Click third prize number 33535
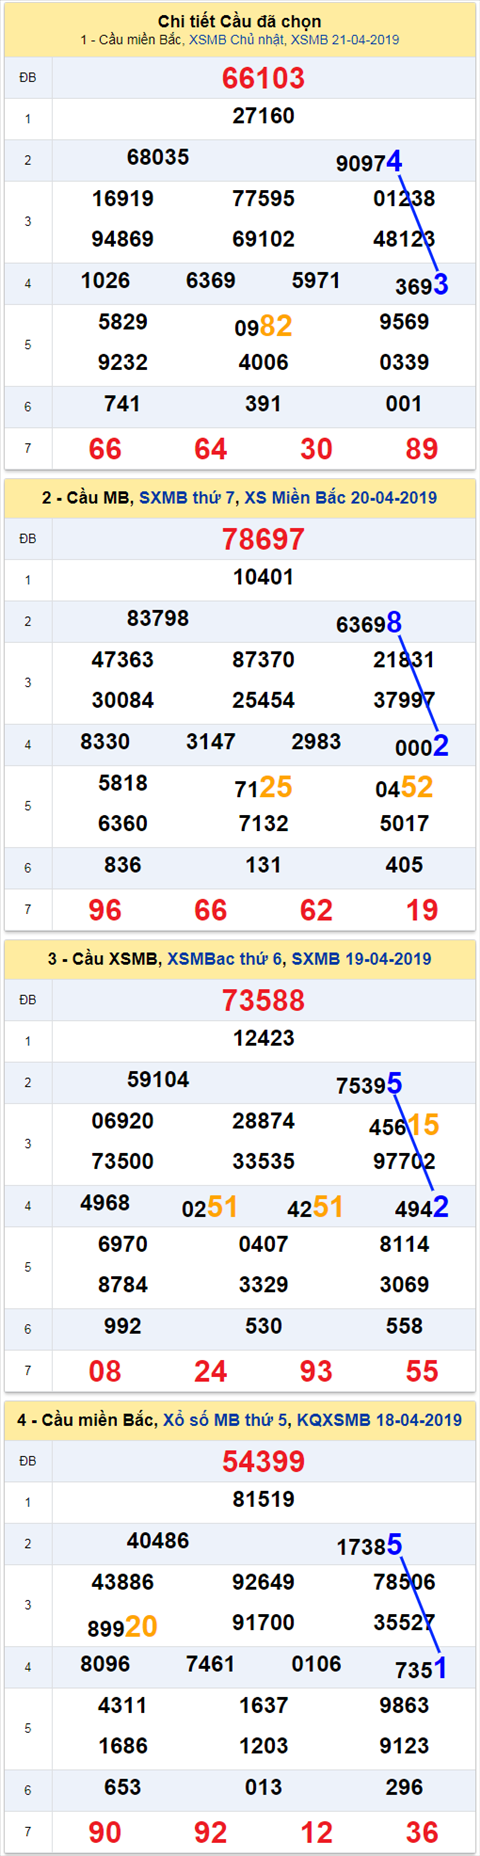The height and width of the screenshot is (1856, 480). [263, 1161]
